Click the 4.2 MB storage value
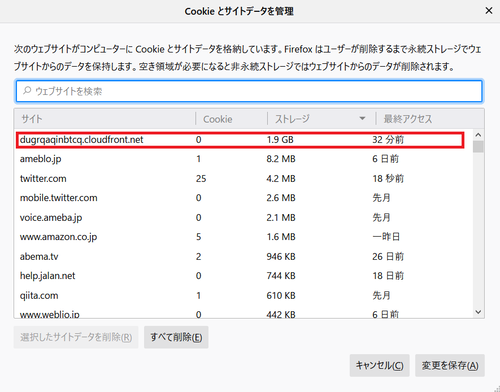Viewport: 500px width, 392px height. pos(281,179)
